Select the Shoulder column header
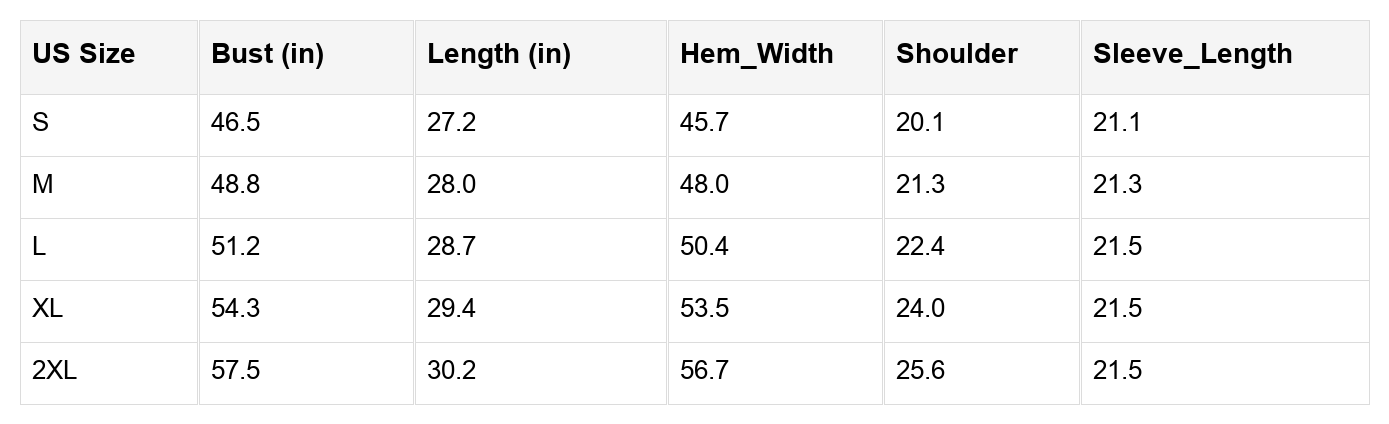The height and width of the screenshot is (424, 1389). tap(956, 54)
